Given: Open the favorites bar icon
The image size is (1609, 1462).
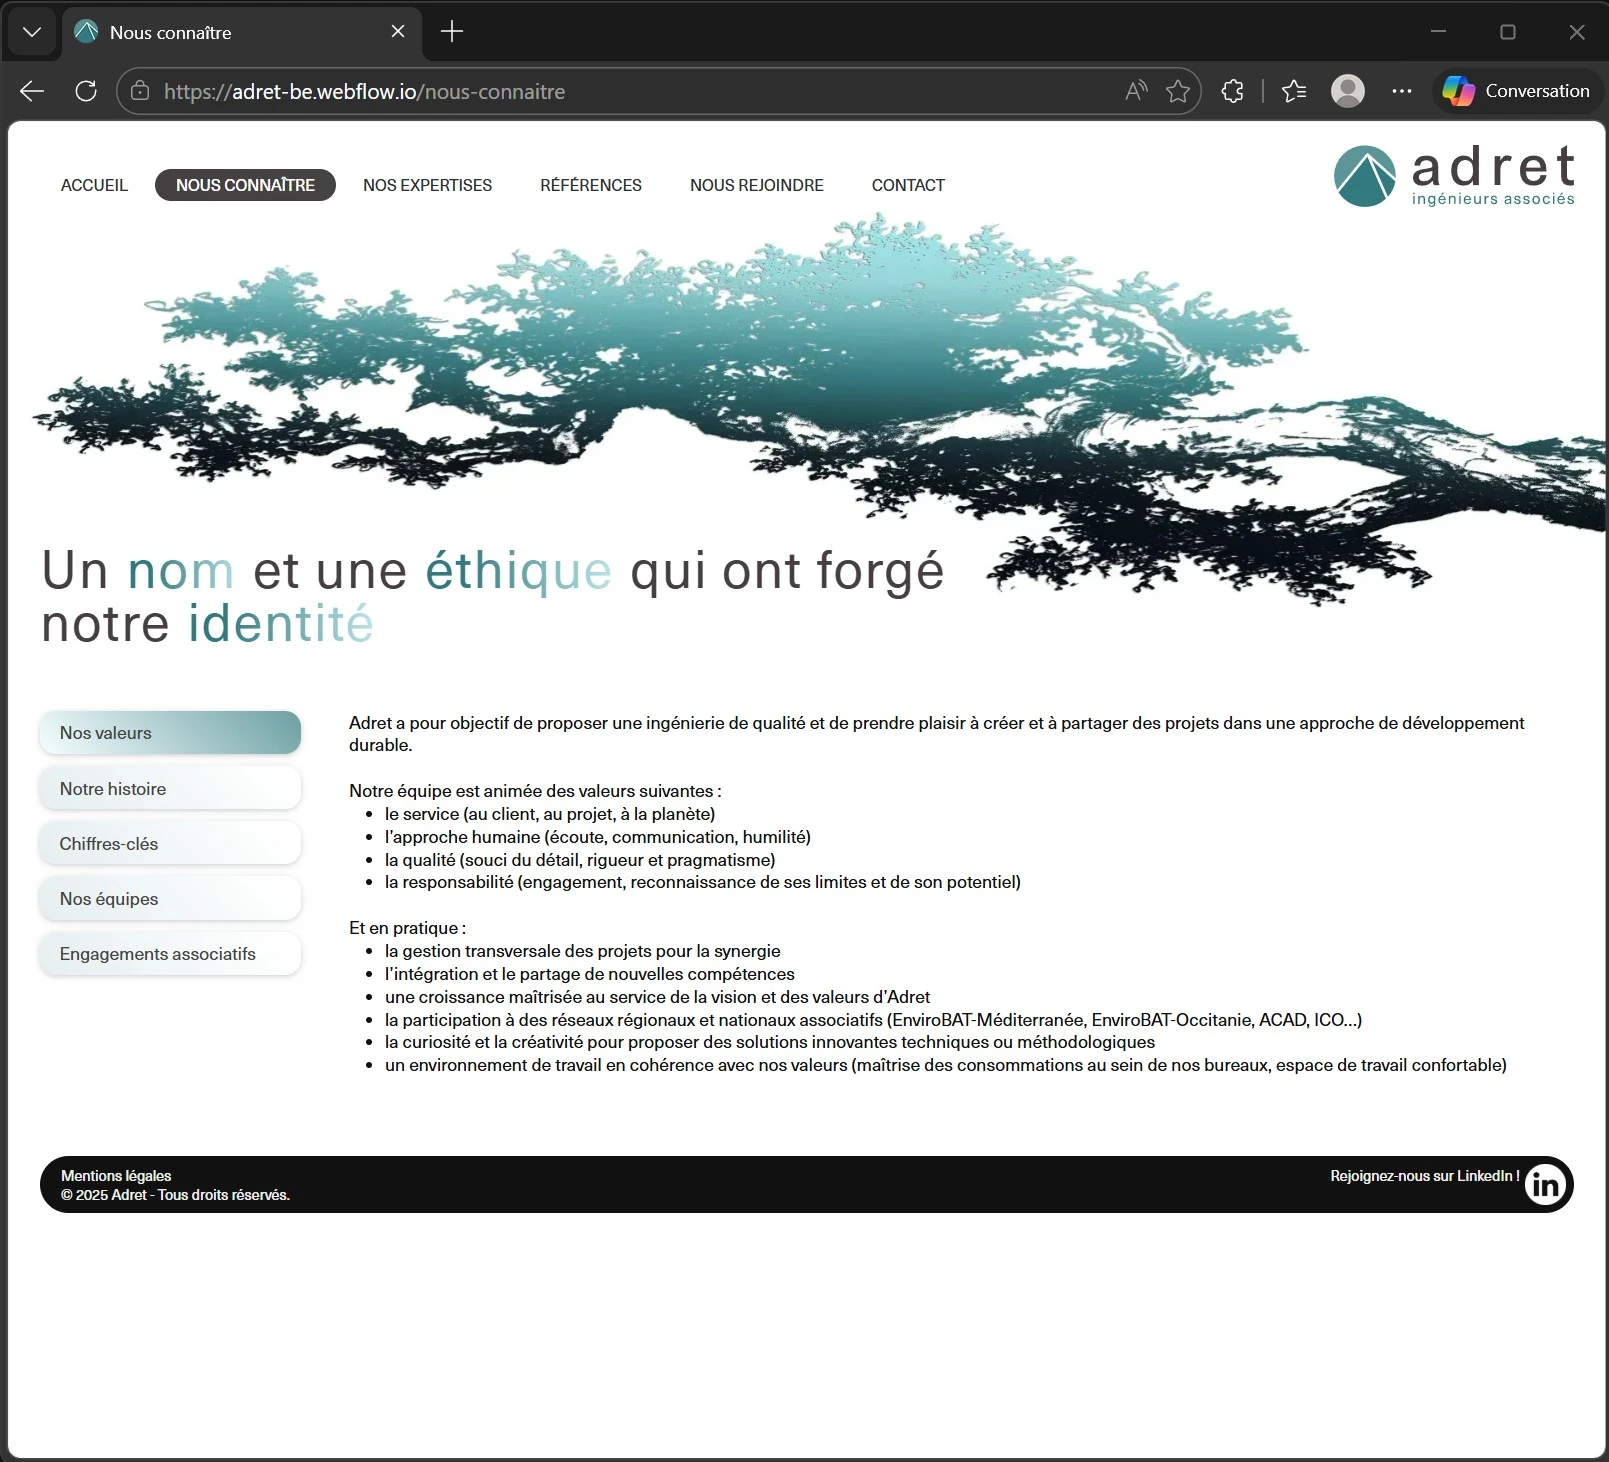Looking at the screenshot, I should coord(1292,91).
